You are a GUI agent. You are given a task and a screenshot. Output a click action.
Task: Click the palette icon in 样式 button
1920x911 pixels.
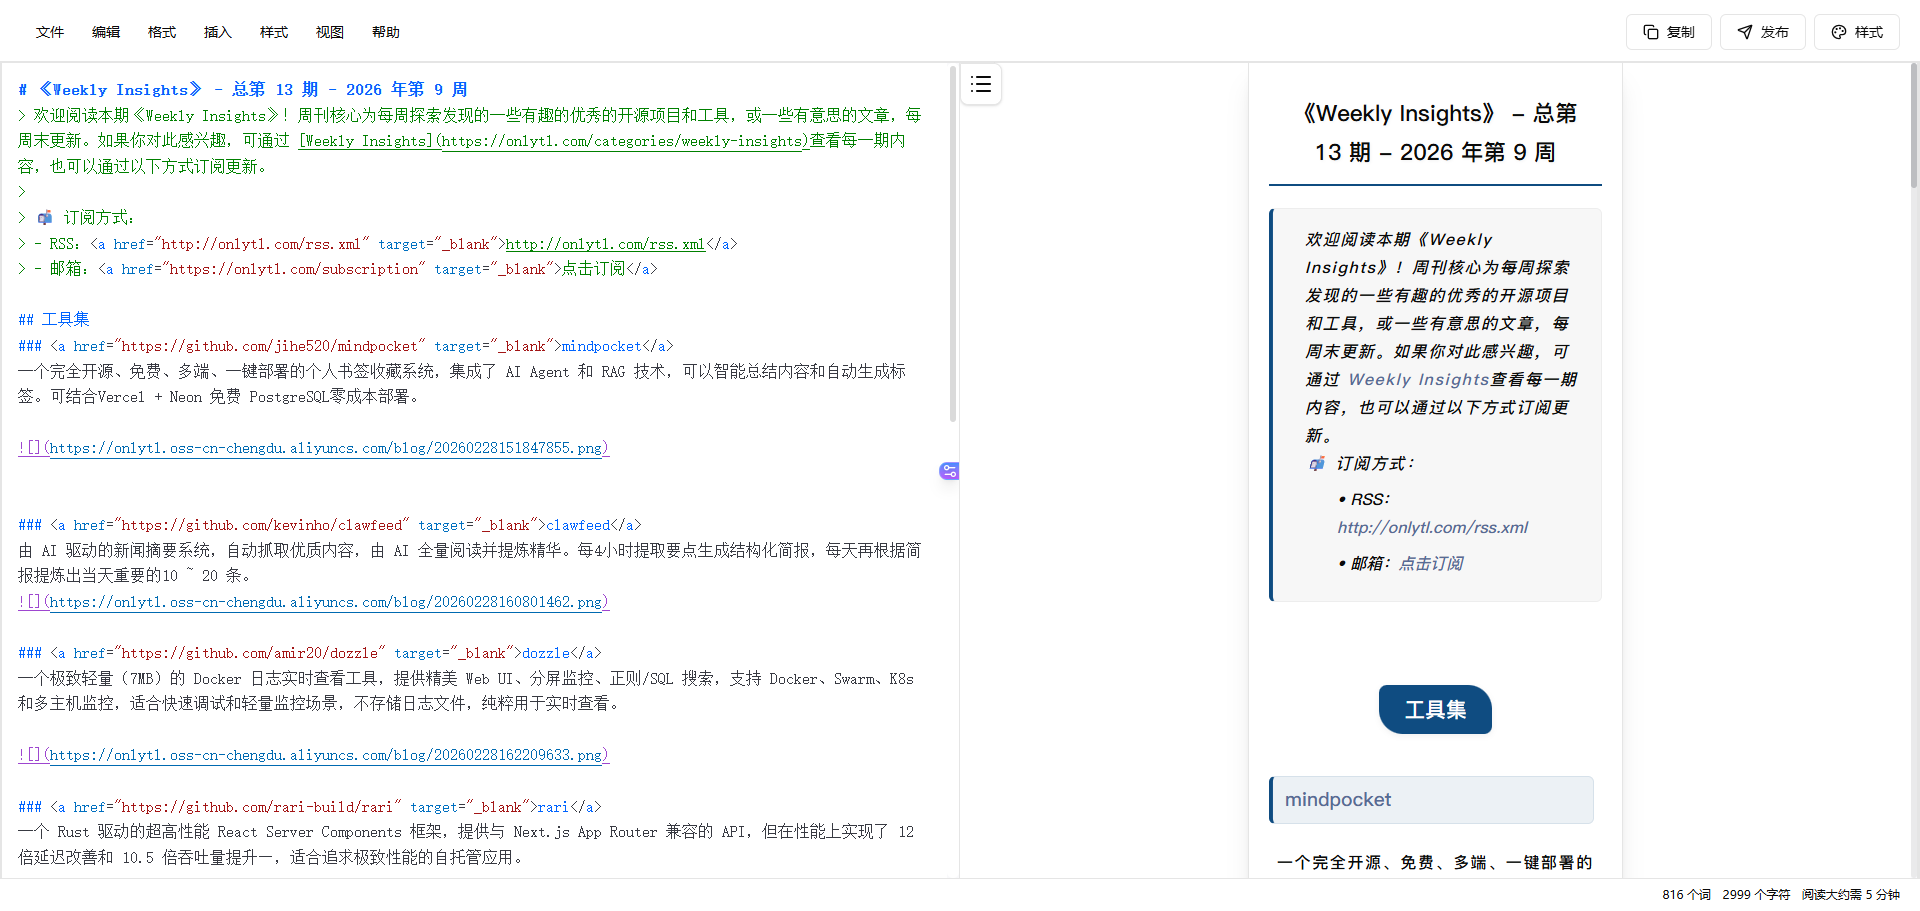click(1838, 32)
